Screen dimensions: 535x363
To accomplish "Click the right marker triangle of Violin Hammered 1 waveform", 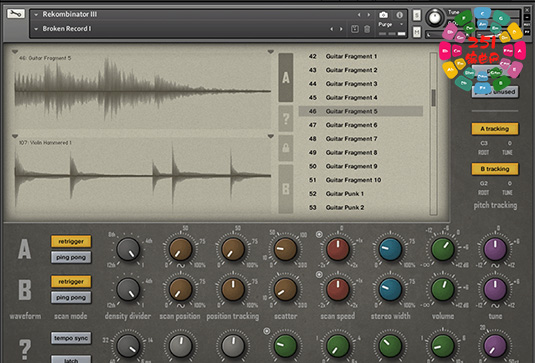I will (271, 136).
